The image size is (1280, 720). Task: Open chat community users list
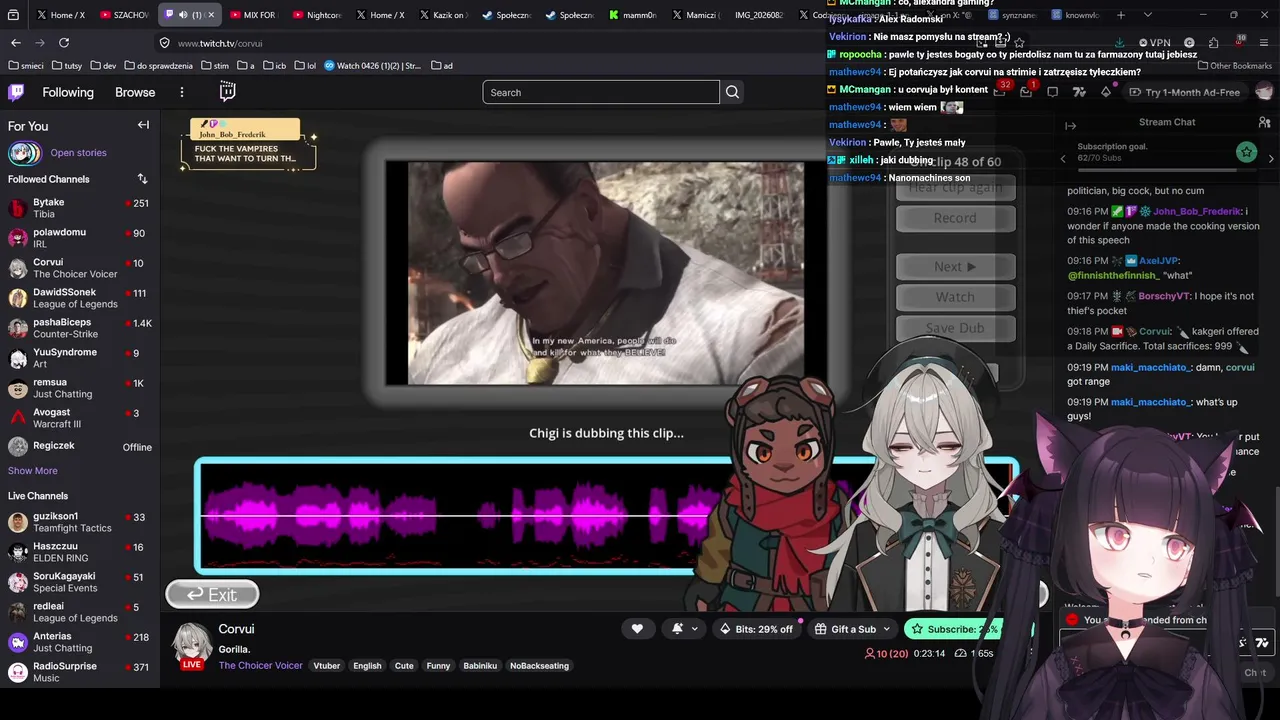(1264, 122)
